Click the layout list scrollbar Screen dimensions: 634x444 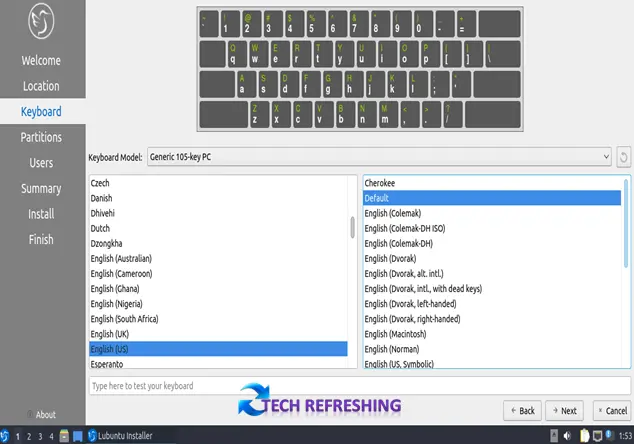point(353,227)
